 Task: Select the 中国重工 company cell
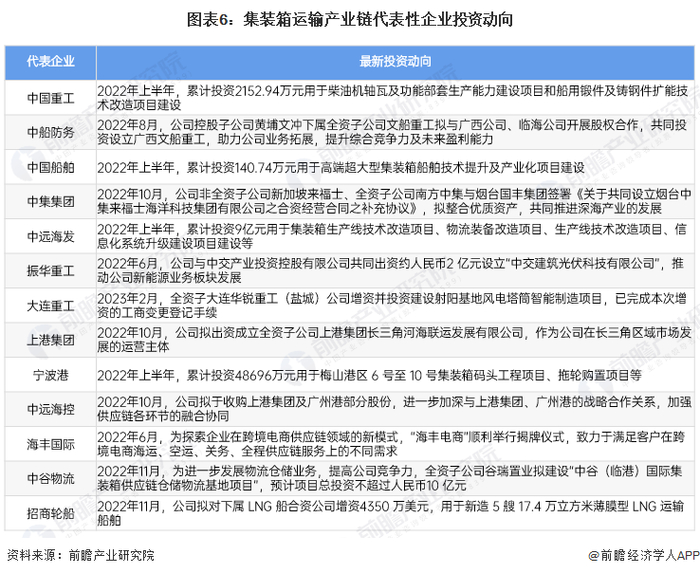pos(50,98)
